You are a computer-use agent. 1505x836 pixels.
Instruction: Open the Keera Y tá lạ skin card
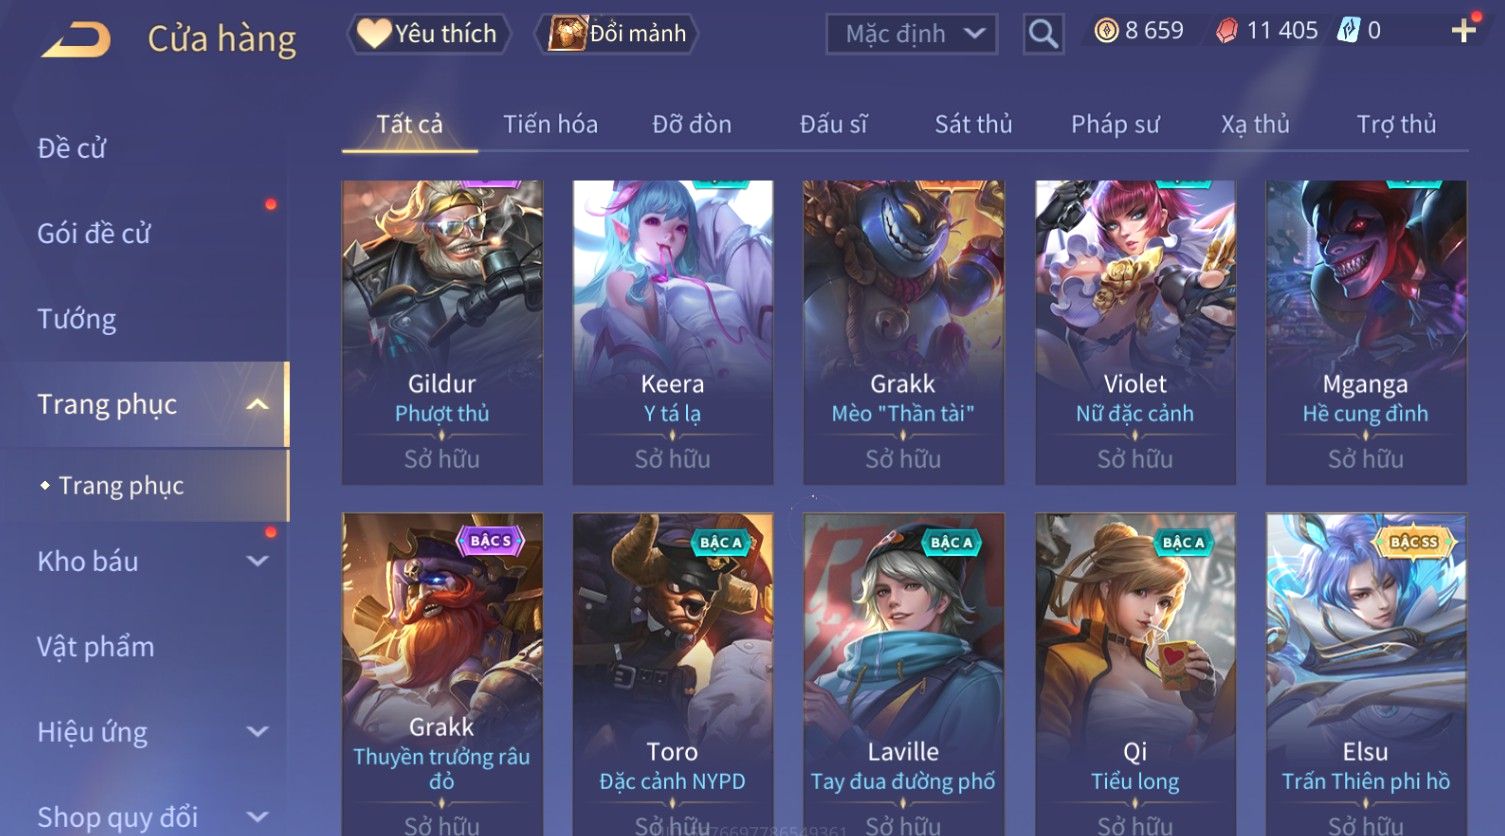pos(672,332)
